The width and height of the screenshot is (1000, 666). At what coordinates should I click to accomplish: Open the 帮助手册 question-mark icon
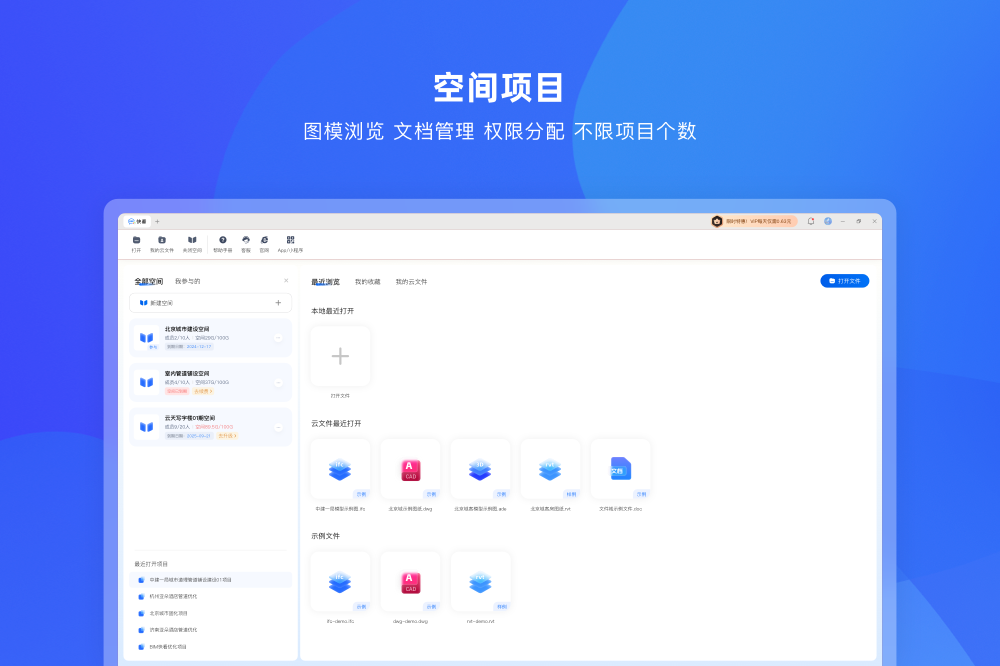(223, 240)
